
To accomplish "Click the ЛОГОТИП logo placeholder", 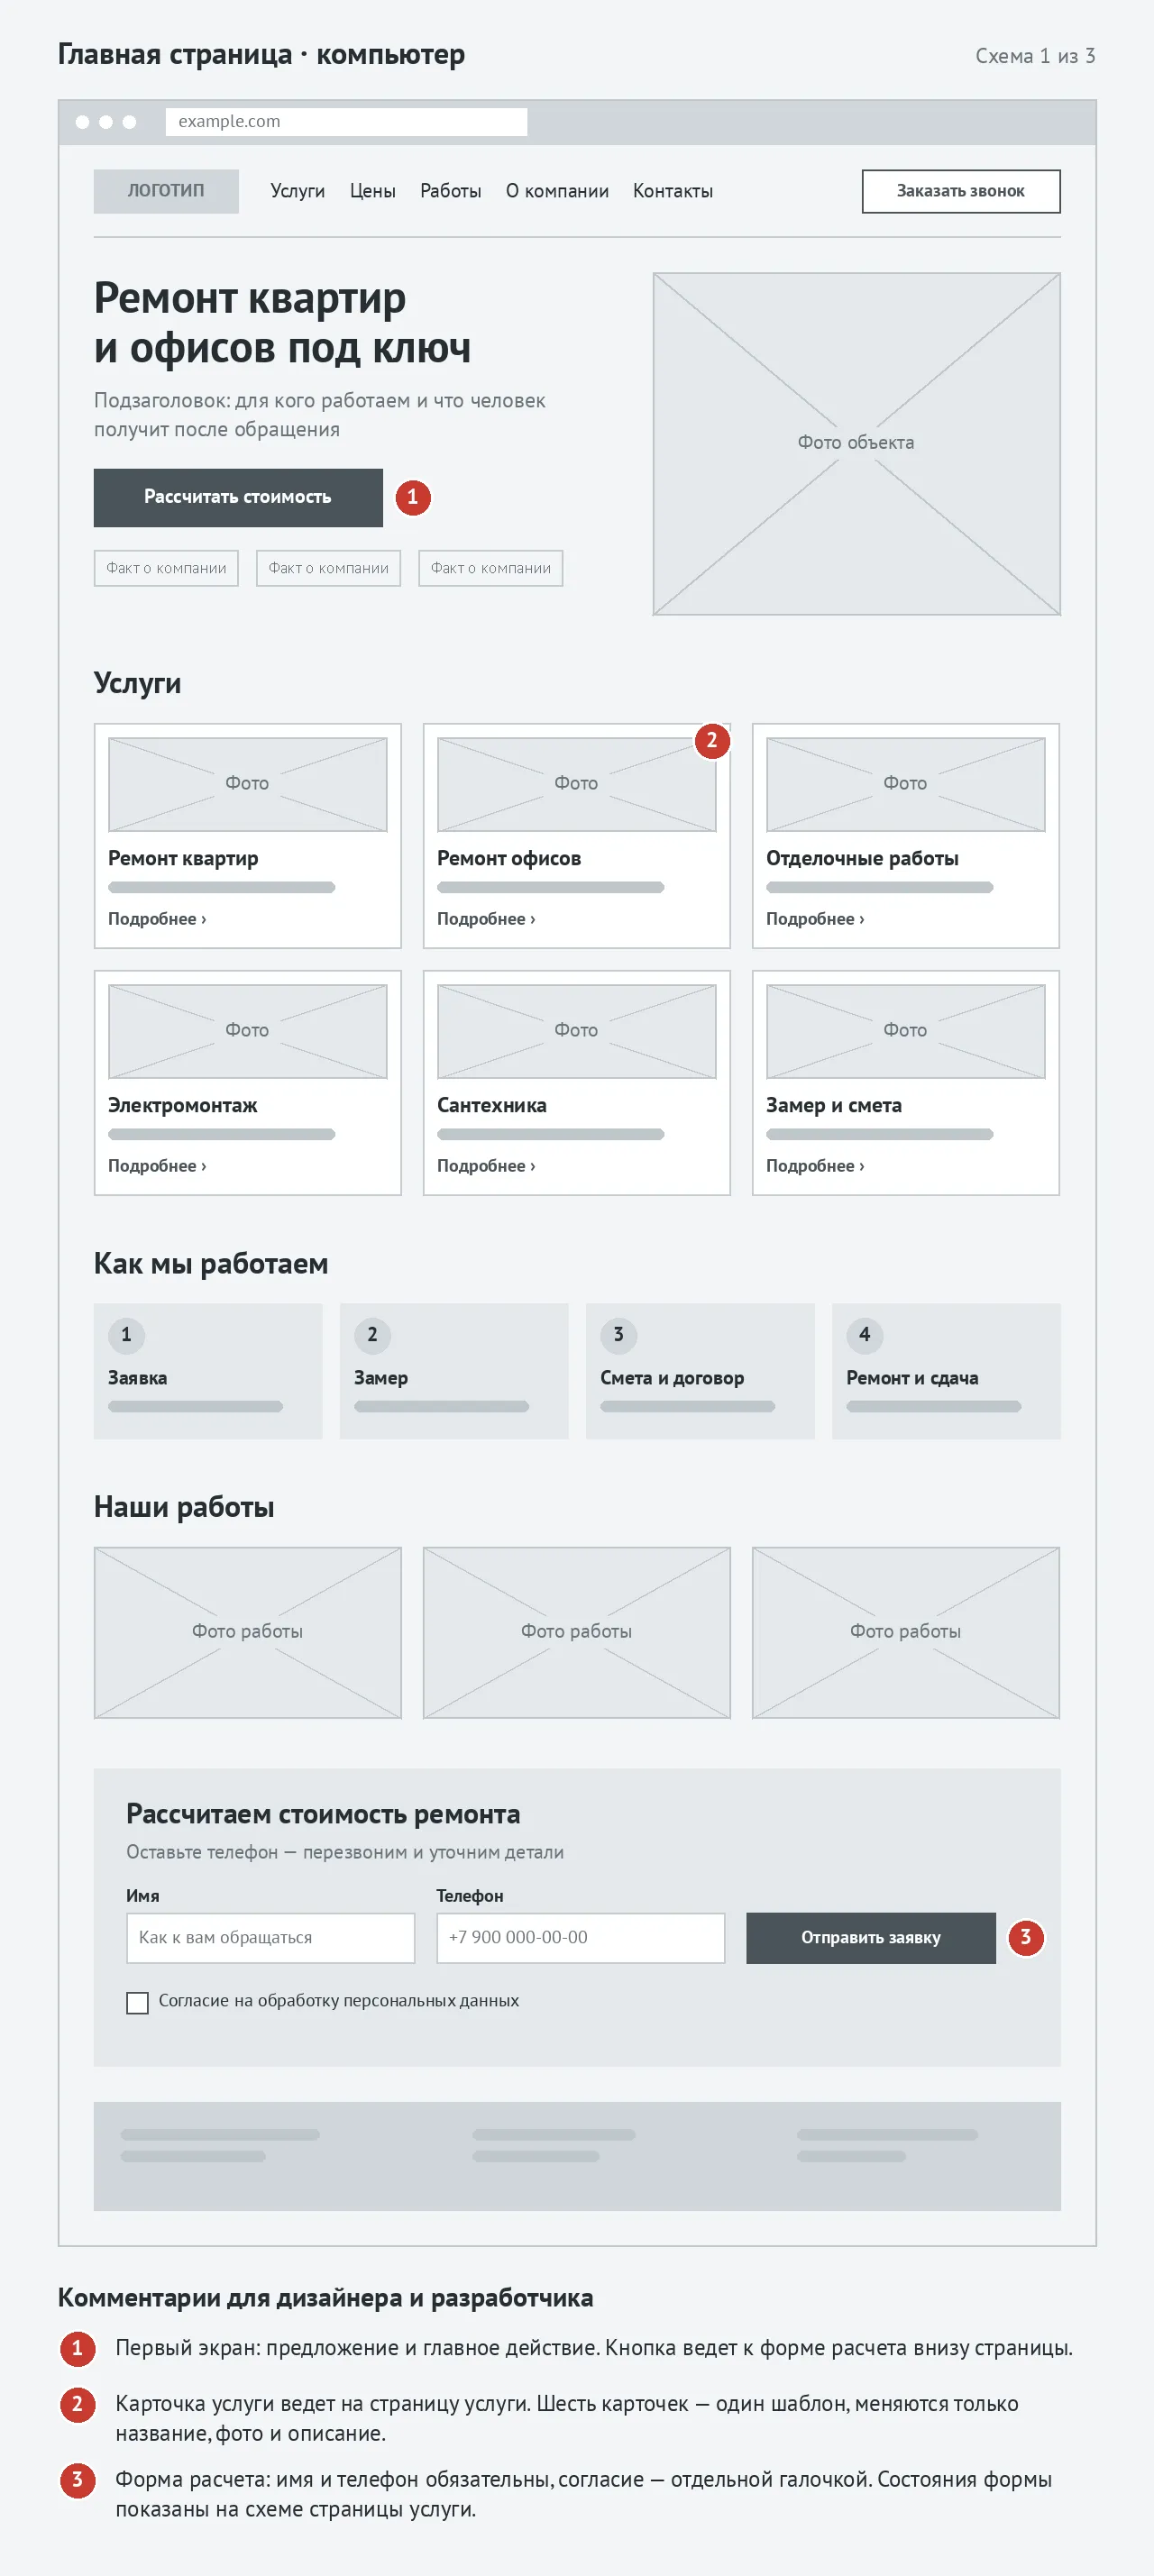I will click(166, 191).
